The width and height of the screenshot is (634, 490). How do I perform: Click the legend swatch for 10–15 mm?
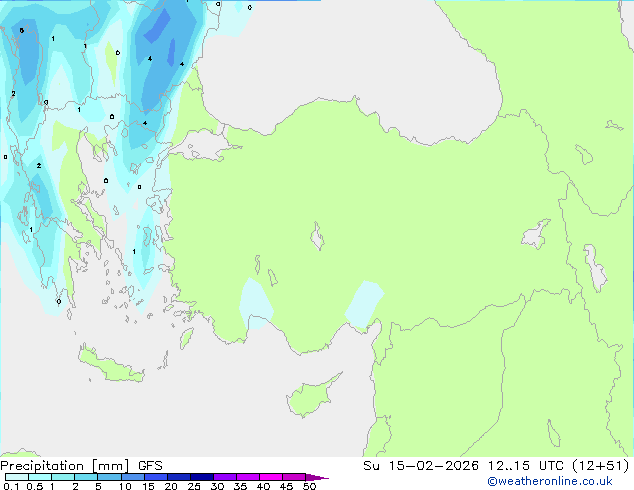(x=132, y=477)
